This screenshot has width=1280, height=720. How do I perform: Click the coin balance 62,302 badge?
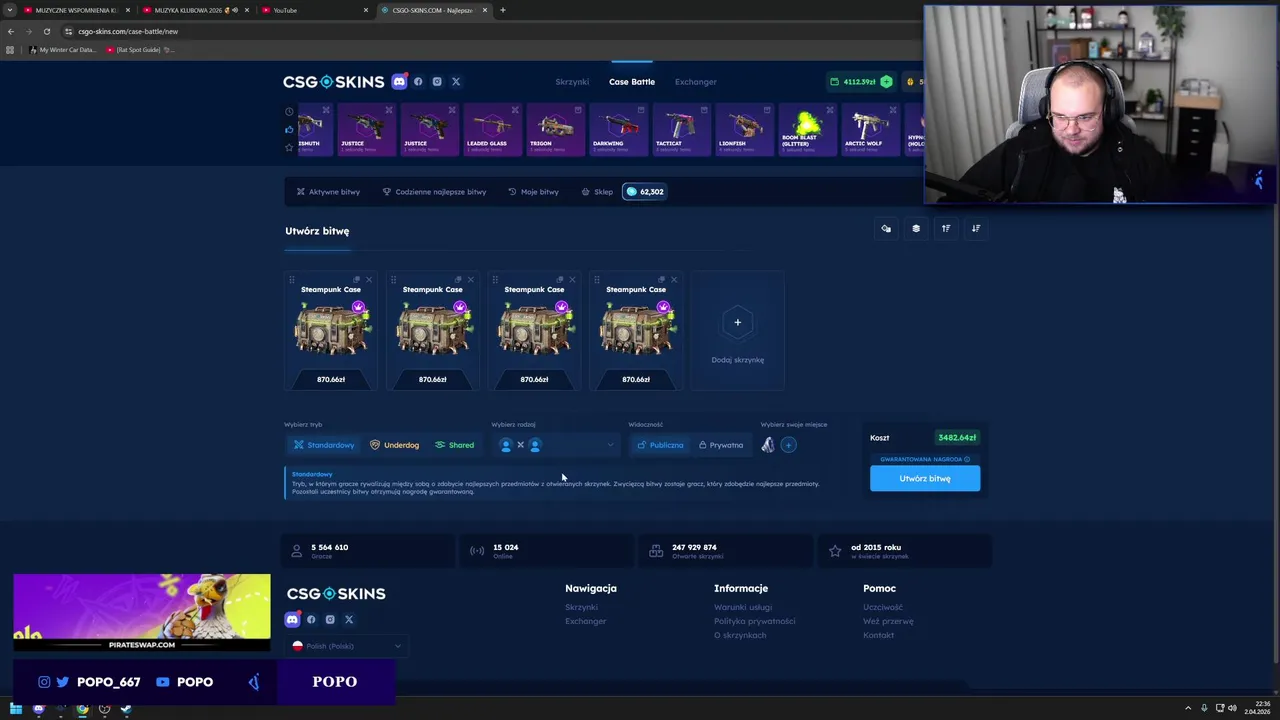[x=644, y=192]
